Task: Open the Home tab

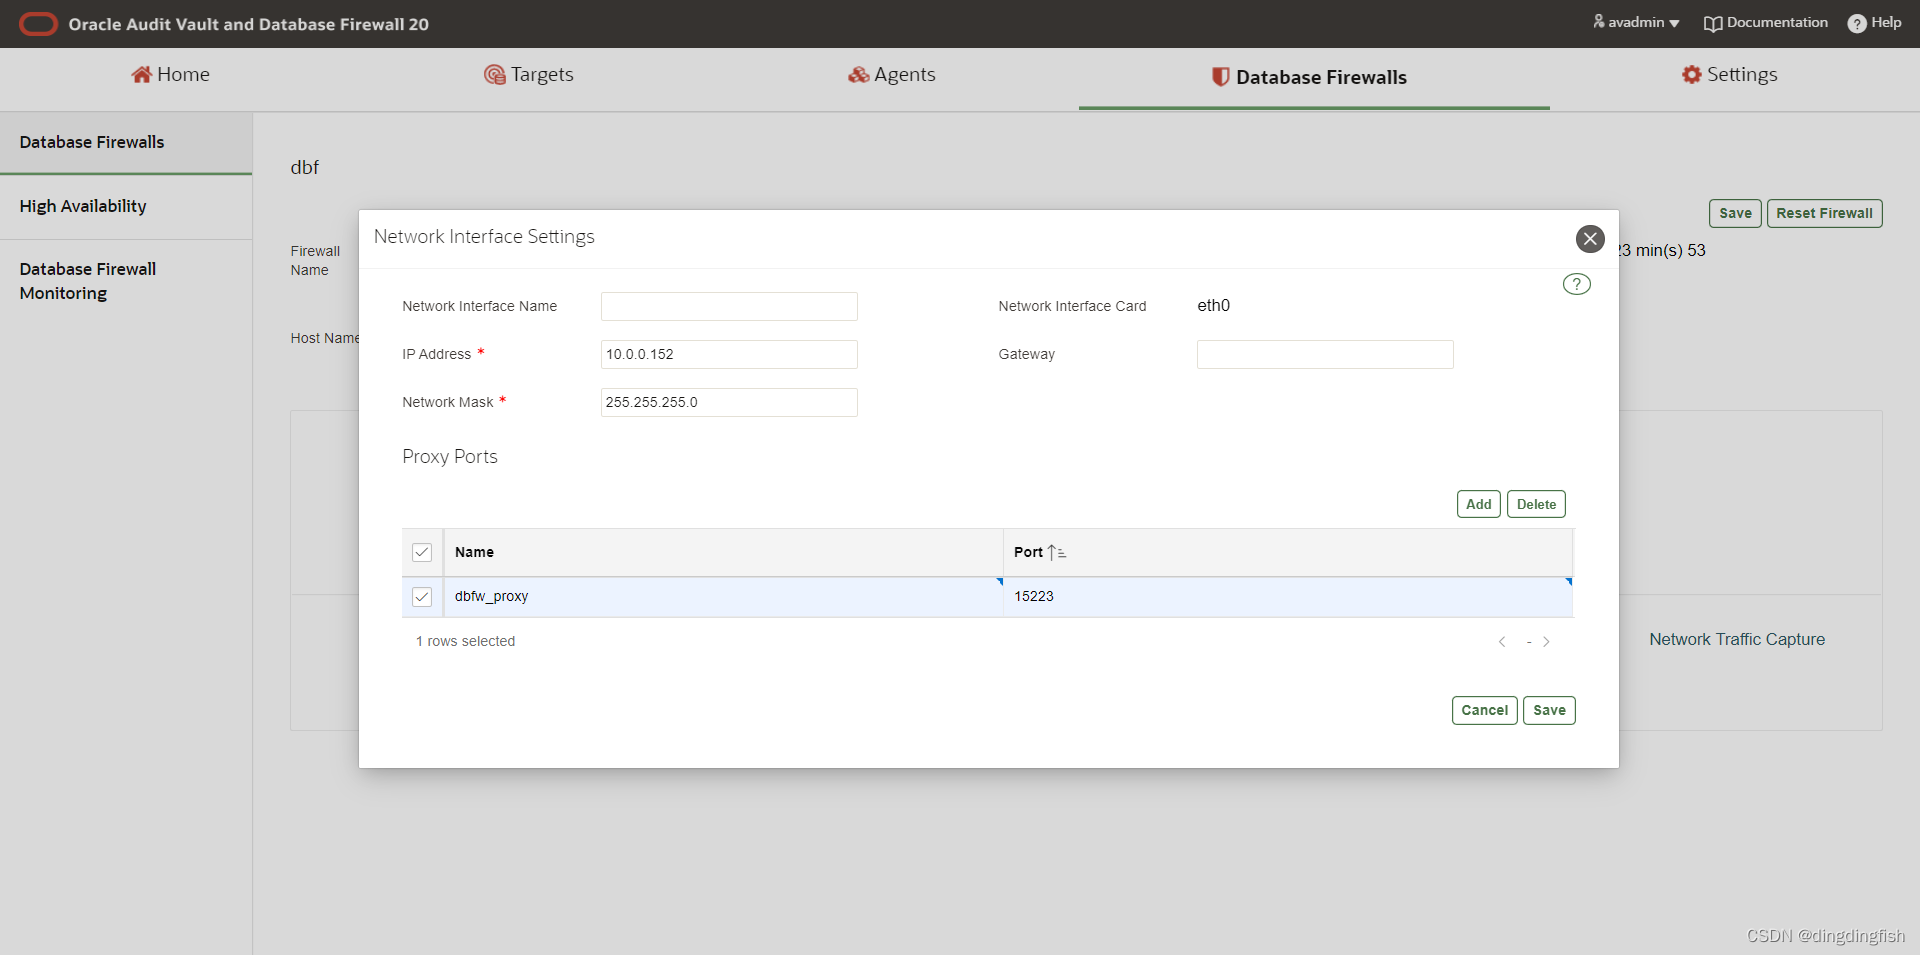Action: (x=170, y=75)
